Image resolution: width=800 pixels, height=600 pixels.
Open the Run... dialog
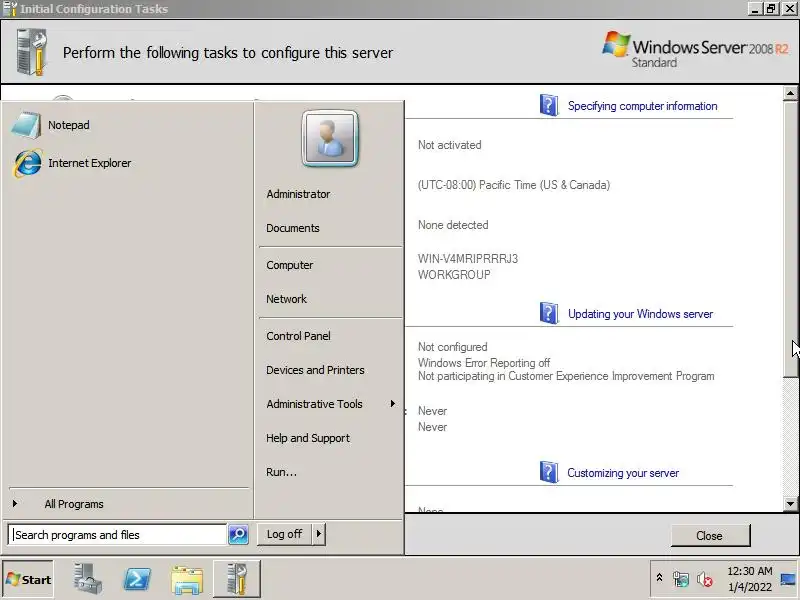tap(281, 472)
